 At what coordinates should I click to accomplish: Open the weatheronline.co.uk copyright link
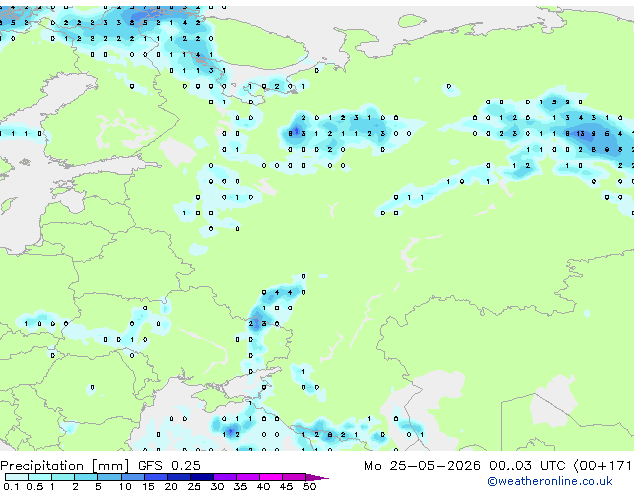click(x=550, y=481)
